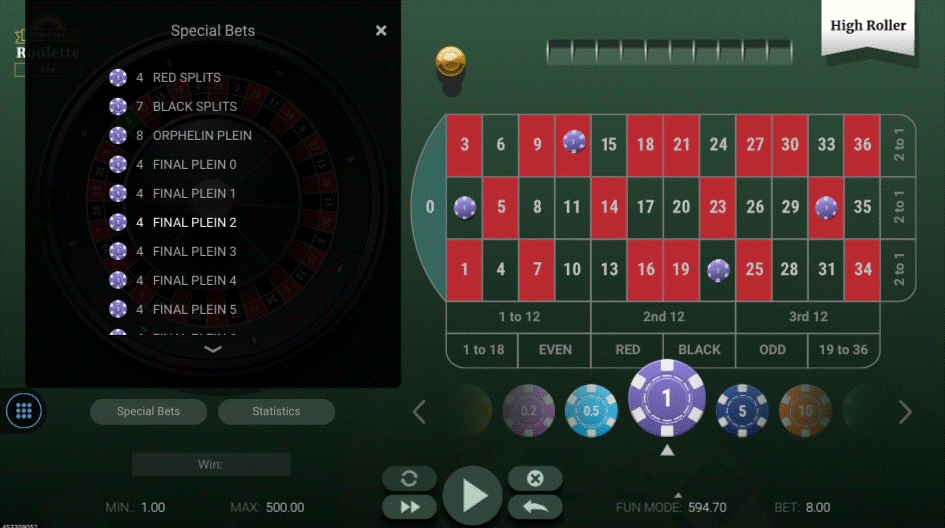Expand more special bets with down chevron
This screenshot has width=945, height=528.
(x=213, y=349)
